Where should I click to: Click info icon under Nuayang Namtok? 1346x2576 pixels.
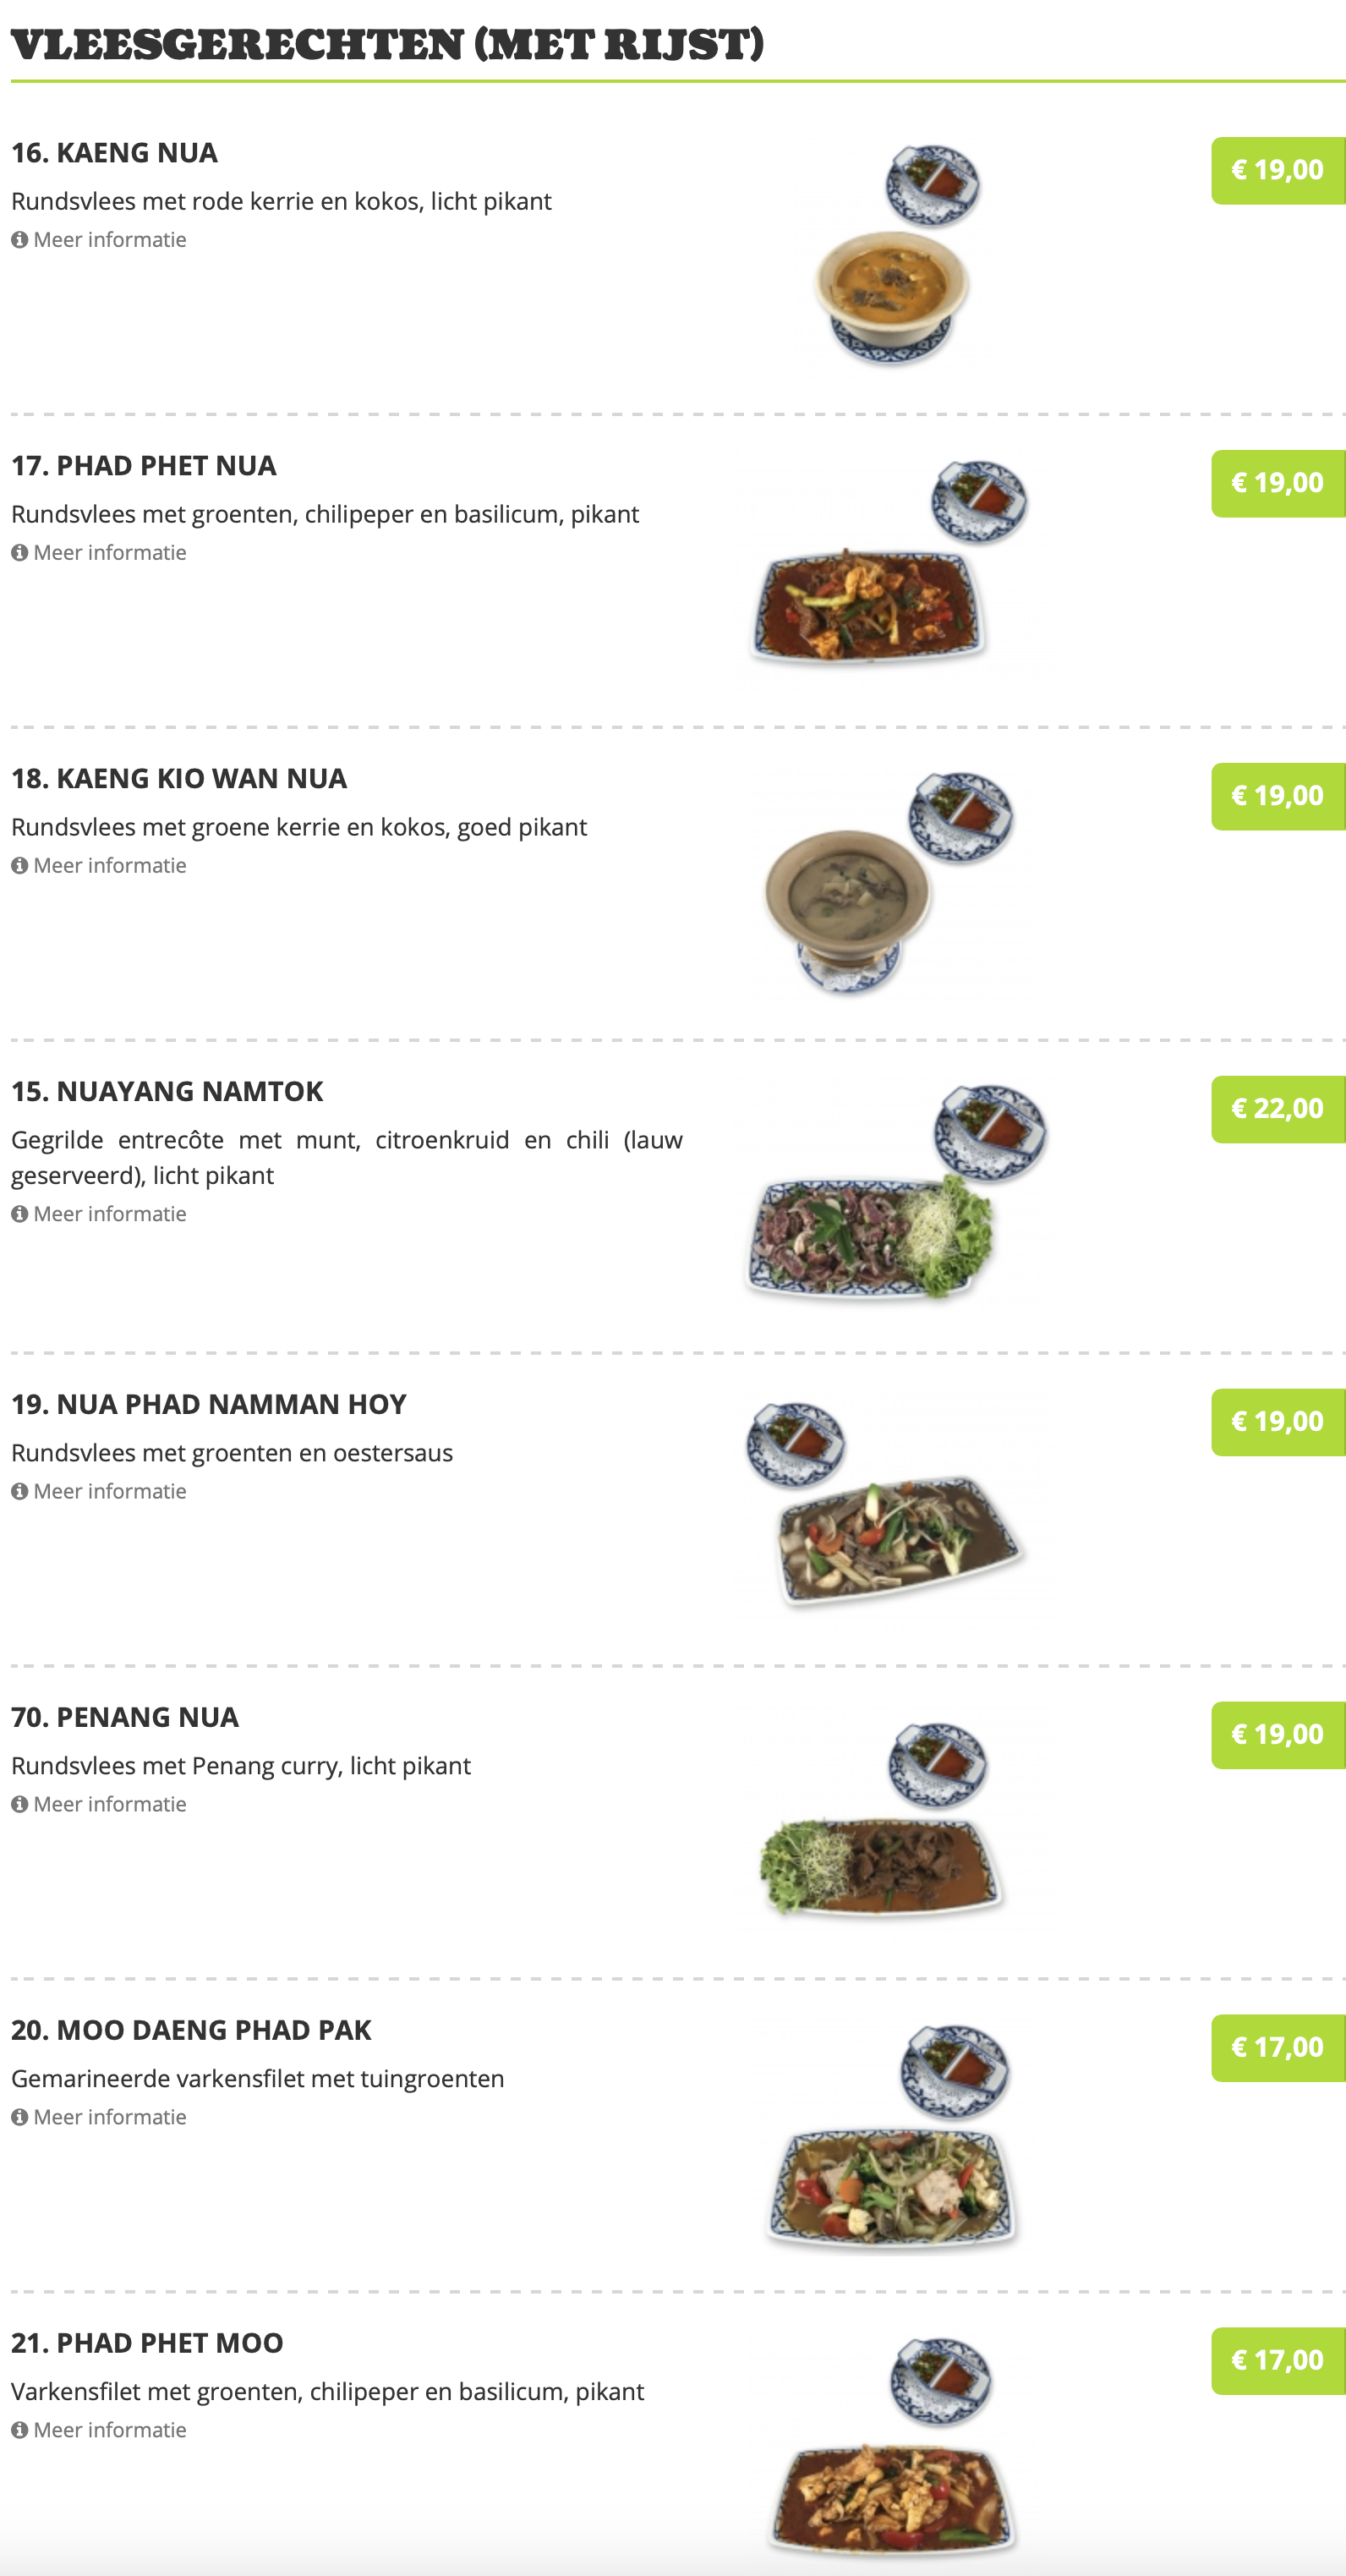coord(19,1214)
